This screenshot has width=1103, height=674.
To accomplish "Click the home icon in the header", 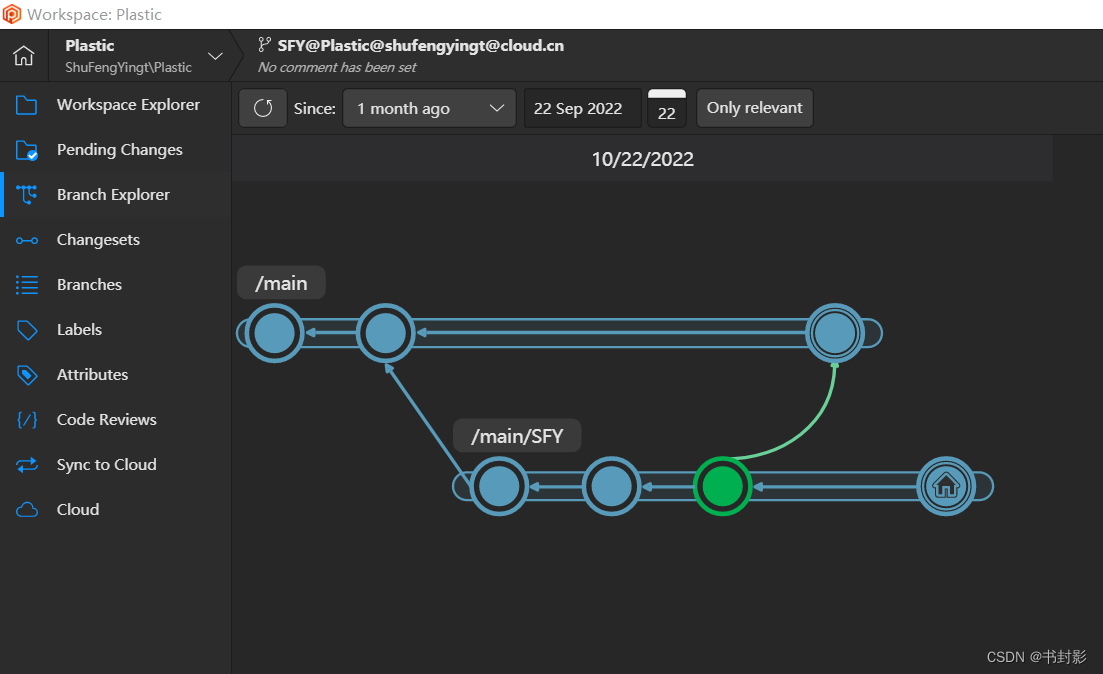I will [23, 55].
